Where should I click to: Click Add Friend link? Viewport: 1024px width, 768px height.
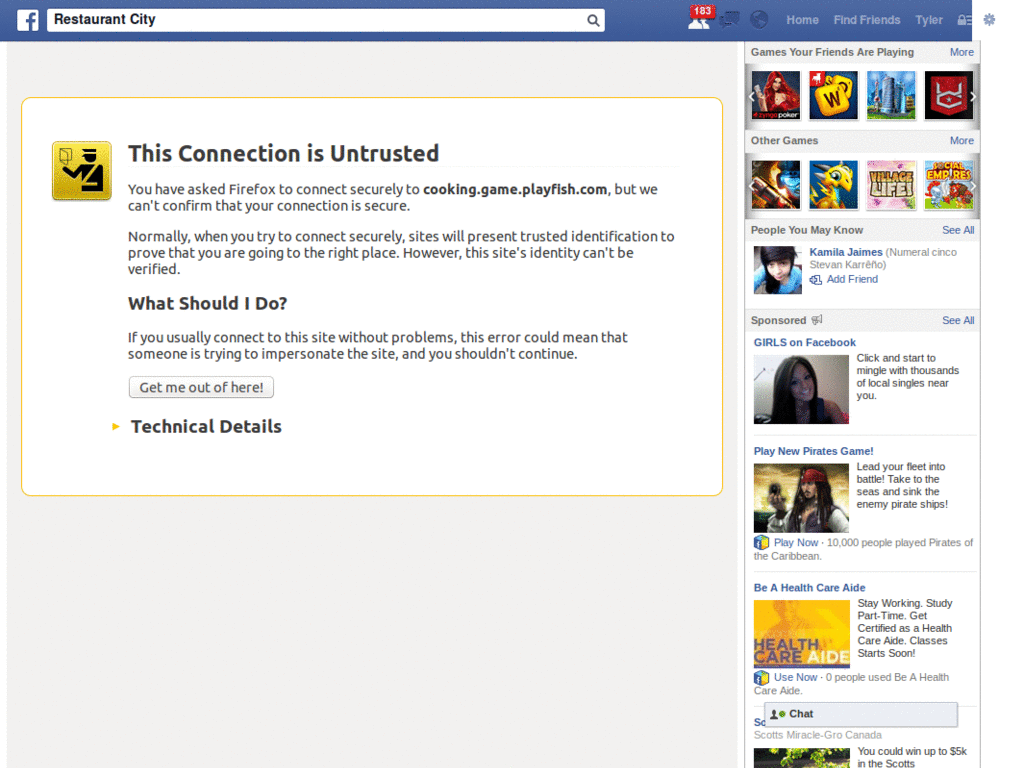point(852,279)
